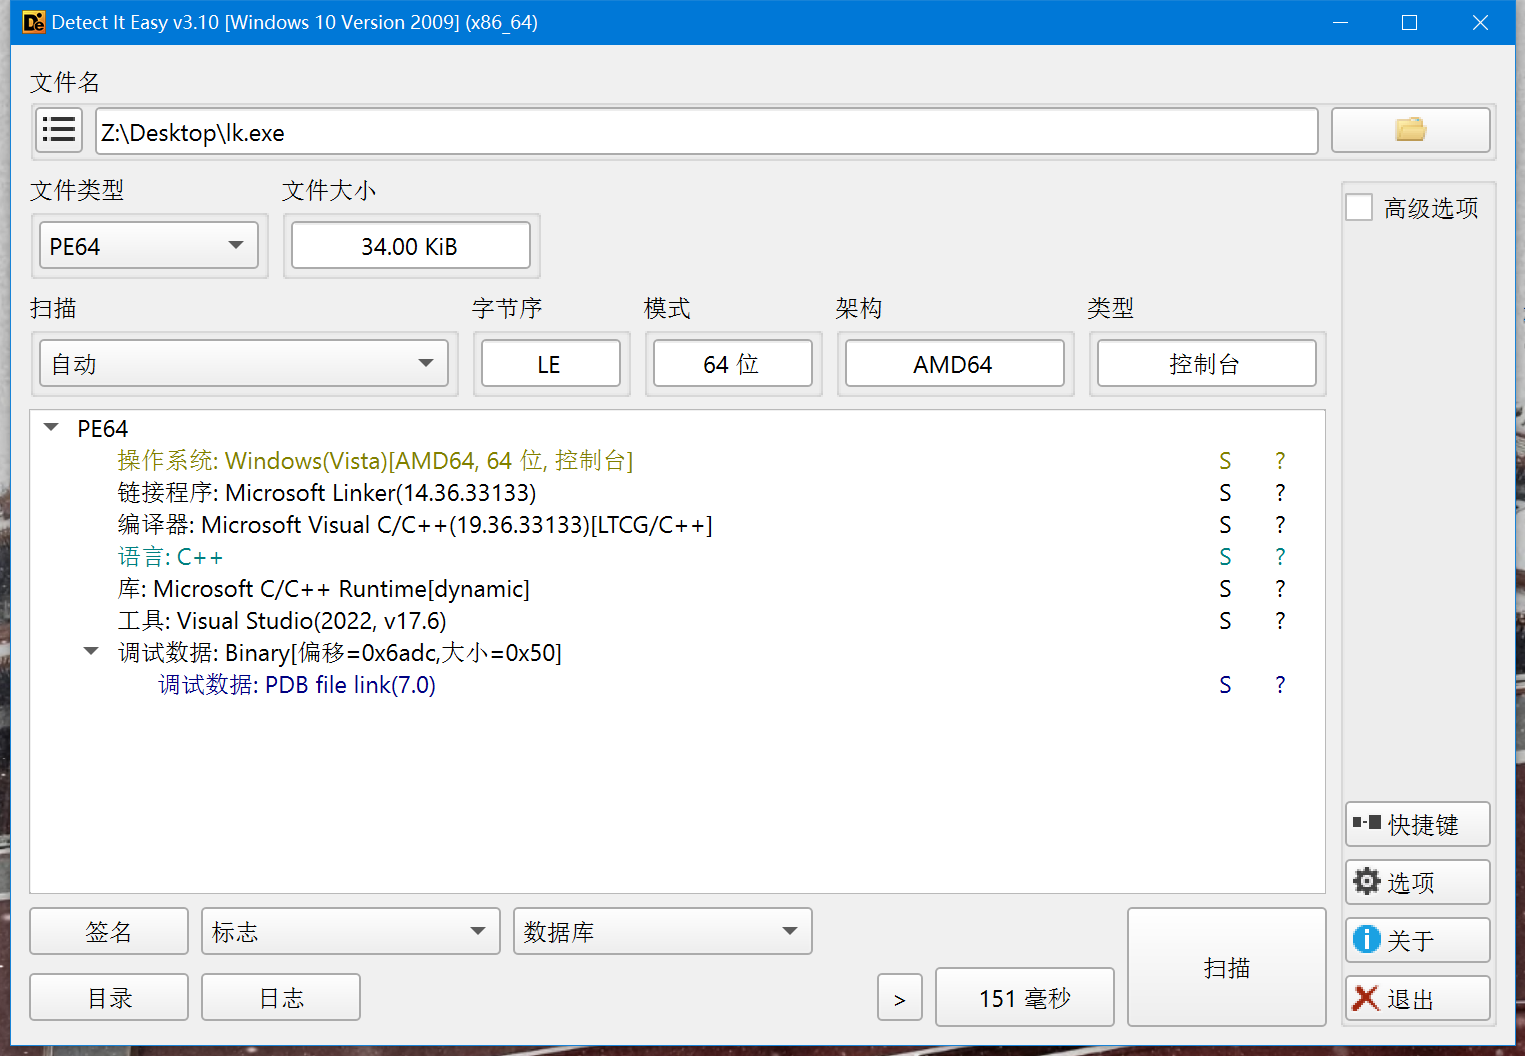Click S on the 操作系统 row
The width and height of the screenshot is (1525, 1056).
click(1225, 460)
